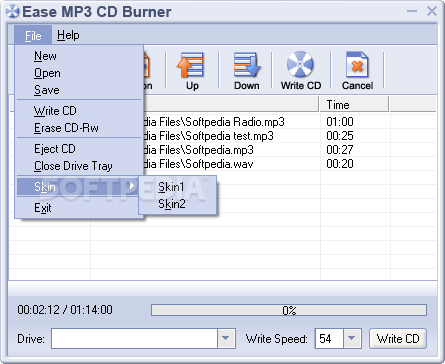Click the app disc icon in title bar

(13, 12)
